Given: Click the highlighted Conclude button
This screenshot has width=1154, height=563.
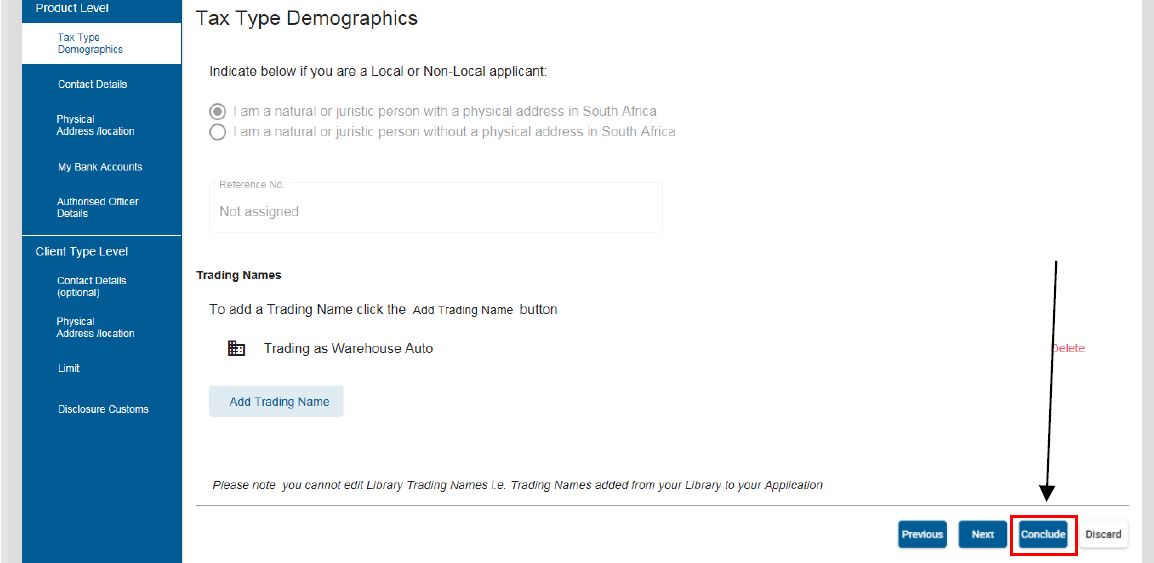Looking at the screenshot, I should pos(1043,534).
